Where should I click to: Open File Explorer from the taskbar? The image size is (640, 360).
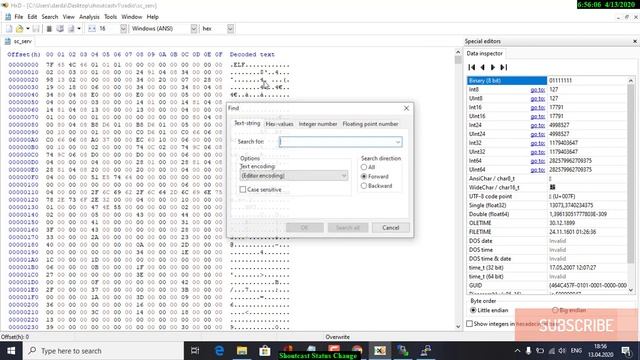pos(242,351)
